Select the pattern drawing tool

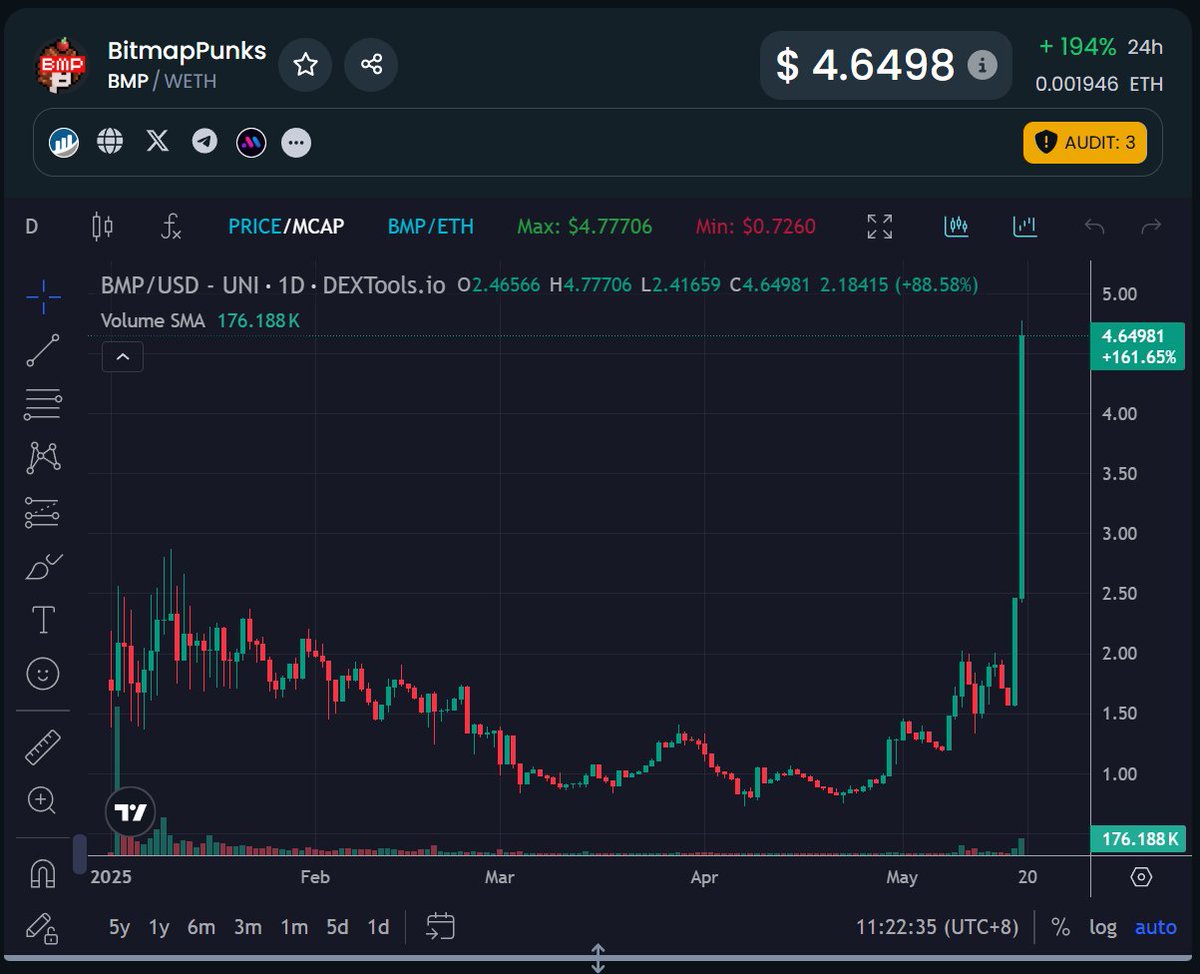43,458
